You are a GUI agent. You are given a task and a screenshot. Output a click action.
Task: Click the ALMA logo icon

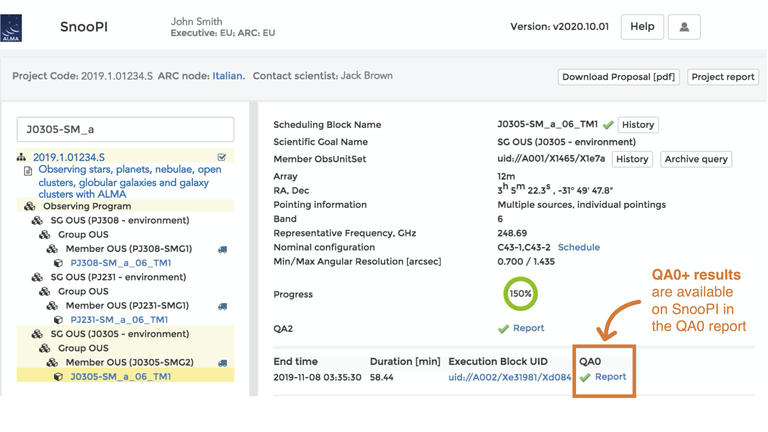(11, 28)
